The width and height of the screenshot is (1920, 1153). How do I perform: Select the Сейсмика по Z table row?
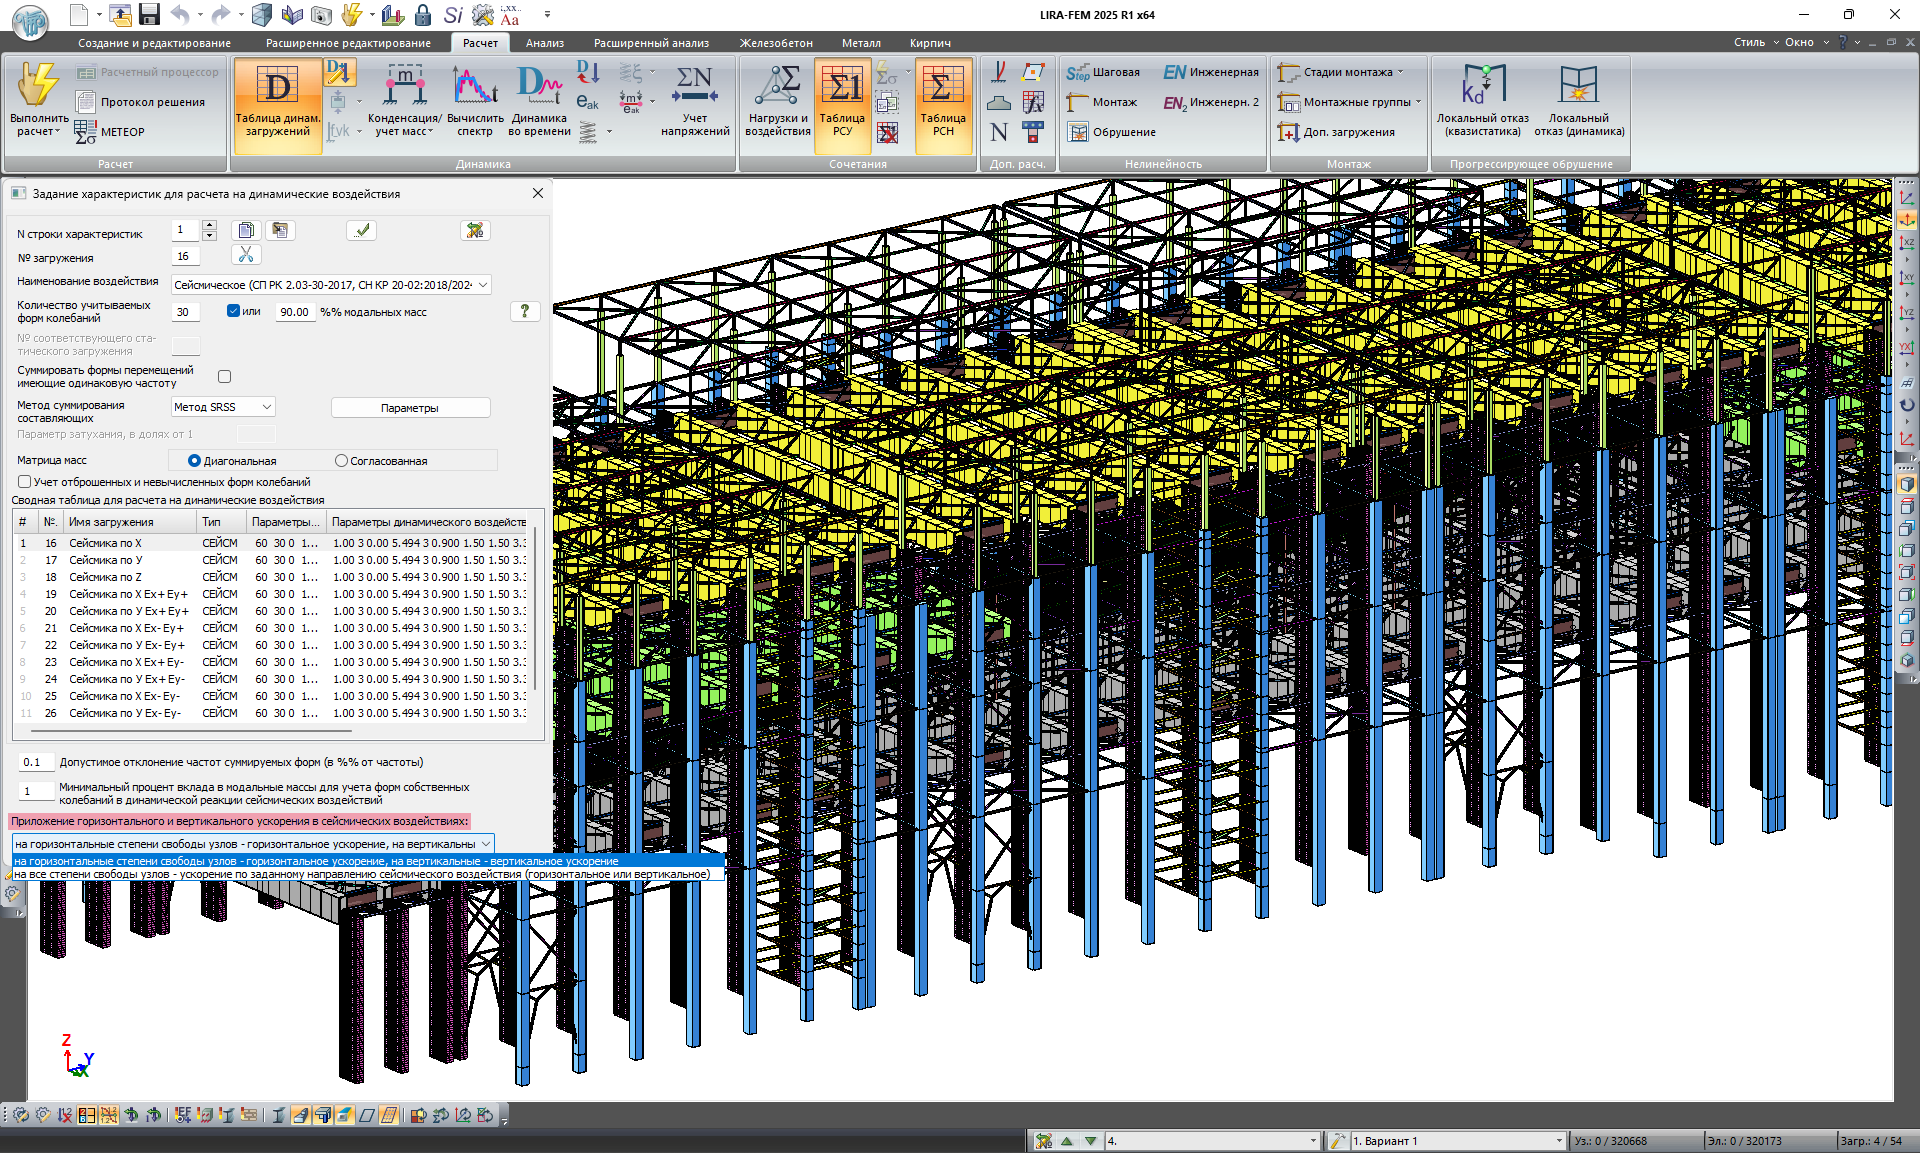click(105, 577)
